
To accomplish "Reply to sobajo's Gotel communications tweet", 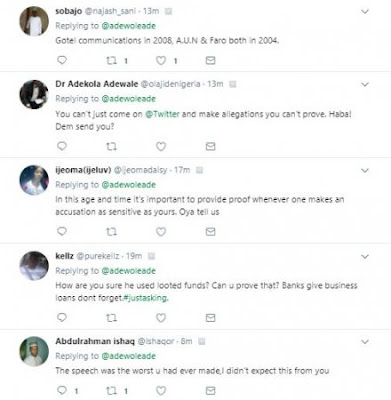I will coord(62,60).
